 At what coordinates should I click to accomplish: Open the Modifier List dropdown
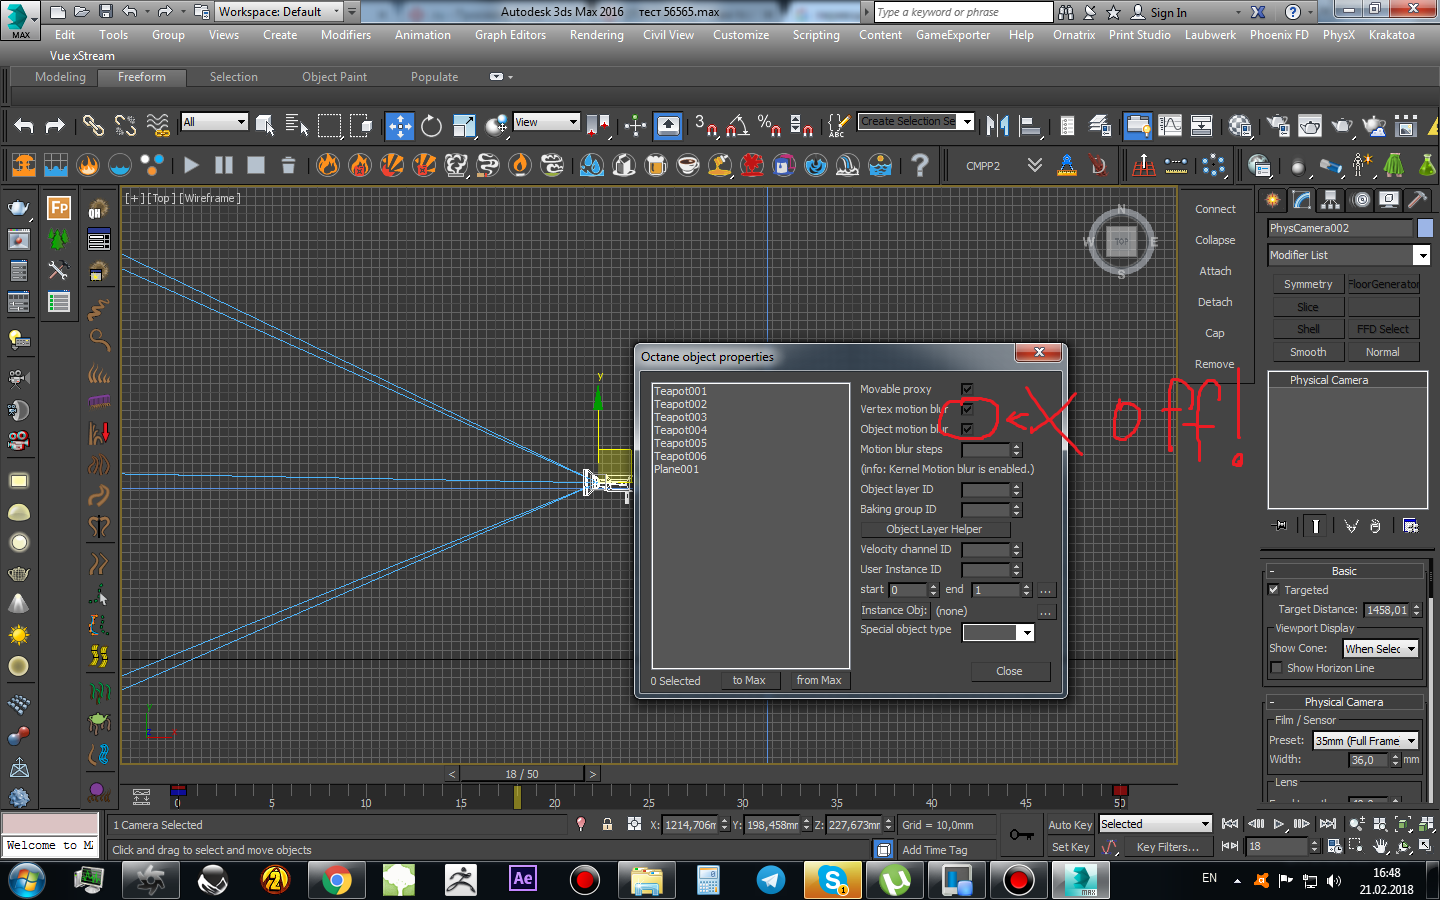[x=1349, y=255]
